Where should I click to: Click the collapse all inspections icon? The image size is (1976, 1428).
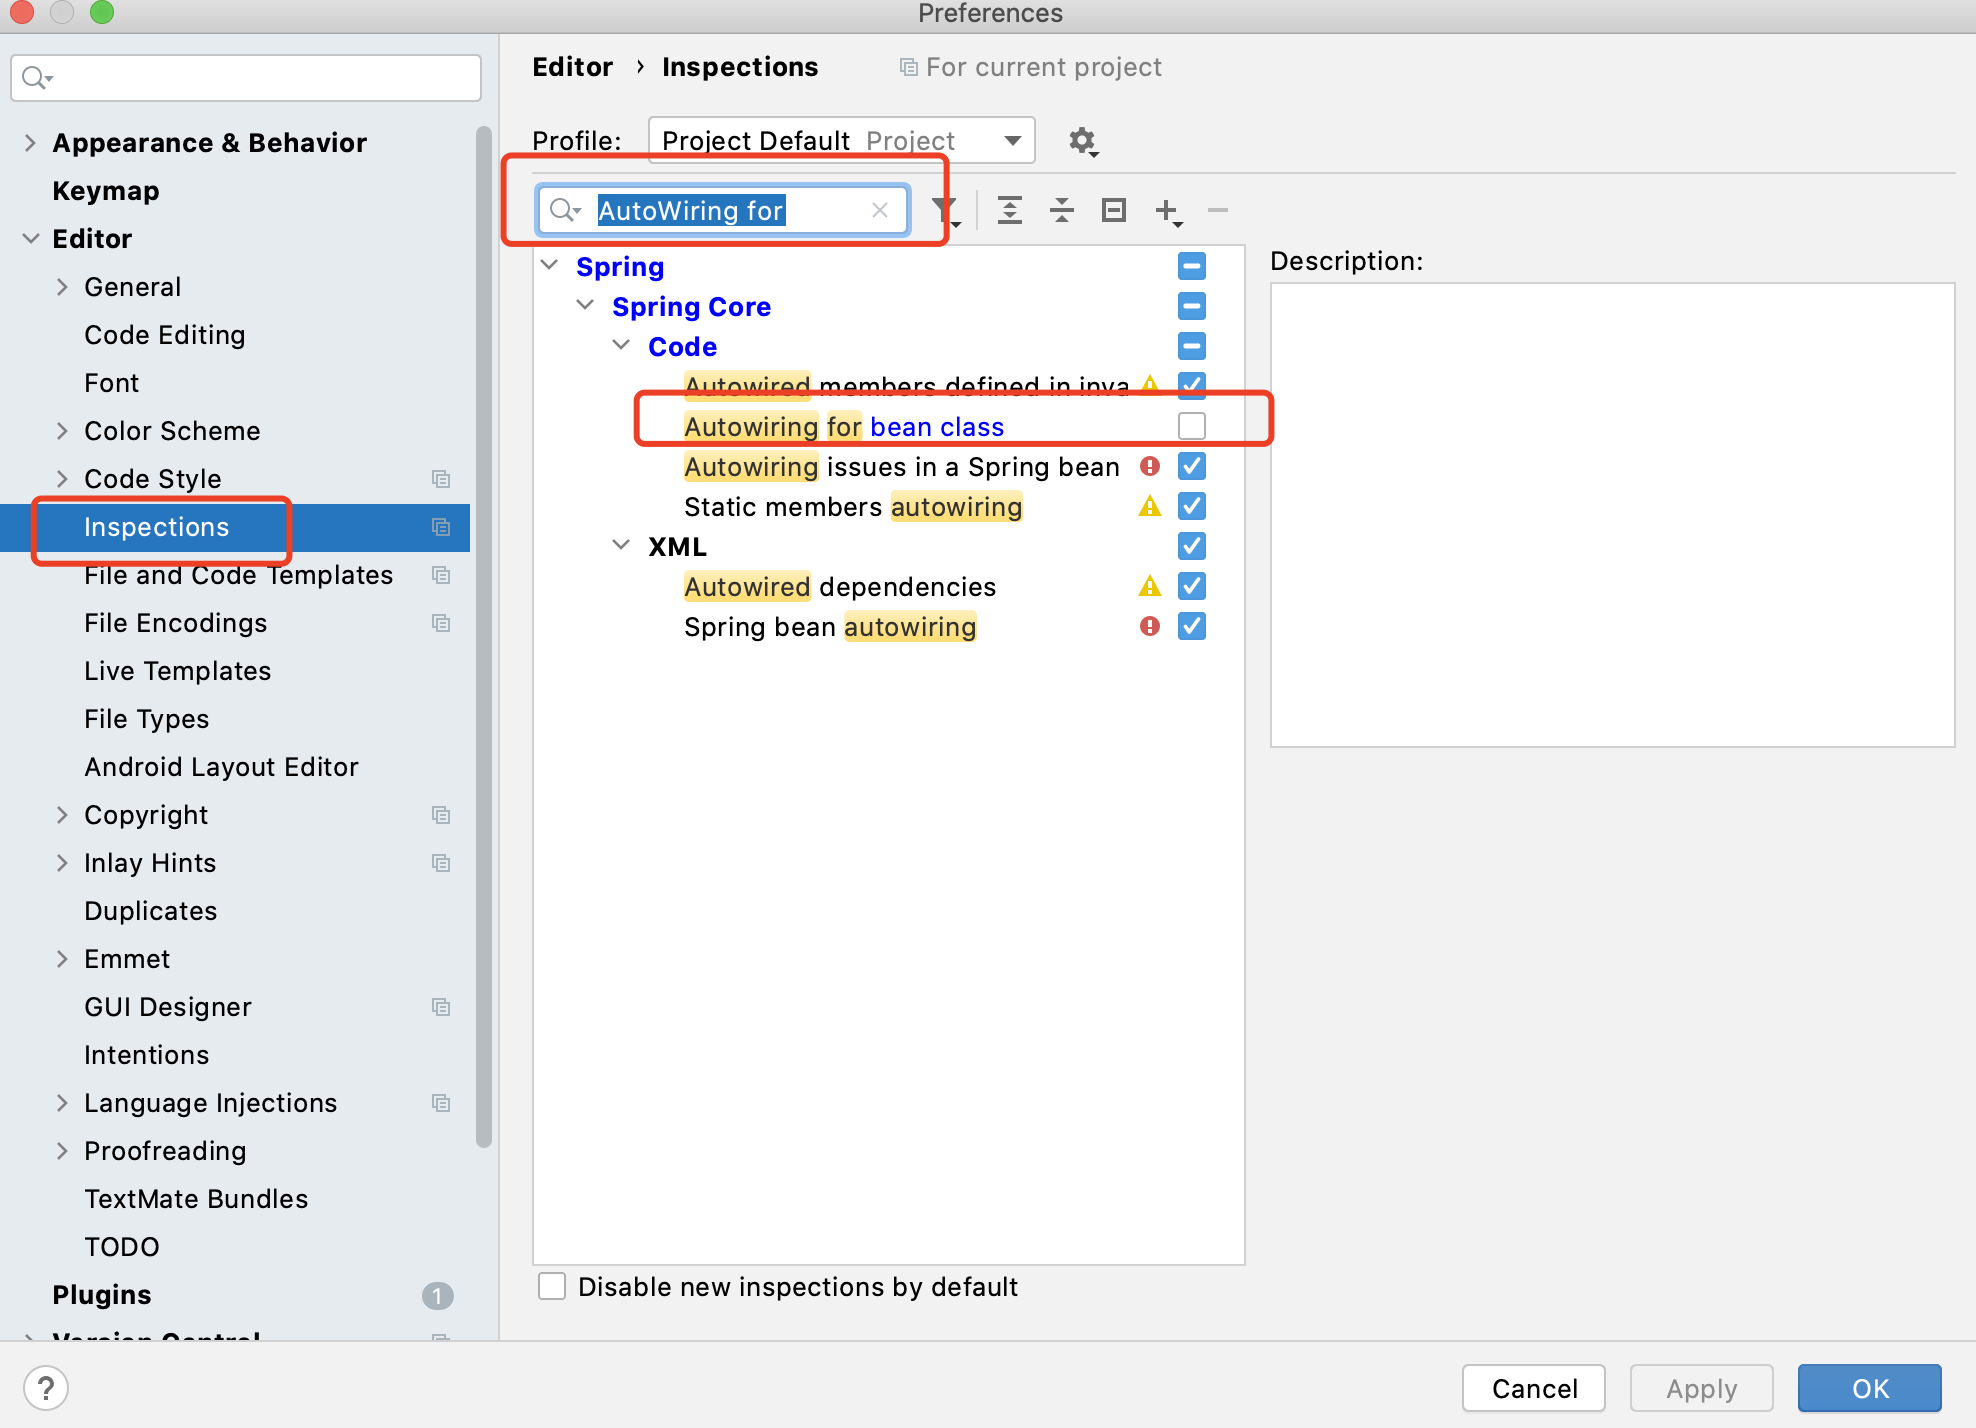tap(1065, 210)
